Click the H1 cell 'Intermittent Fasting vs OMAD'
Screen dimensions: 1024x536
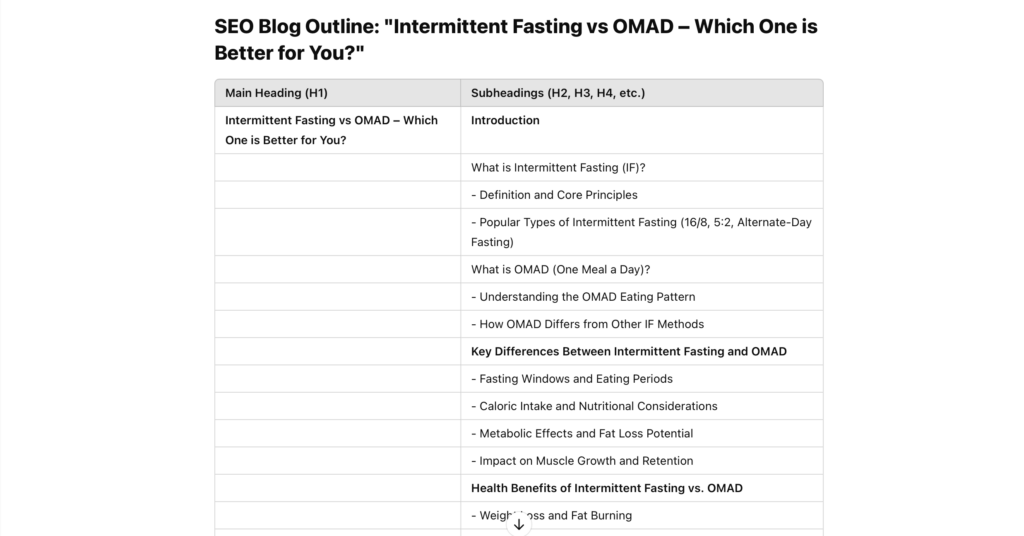338,130
